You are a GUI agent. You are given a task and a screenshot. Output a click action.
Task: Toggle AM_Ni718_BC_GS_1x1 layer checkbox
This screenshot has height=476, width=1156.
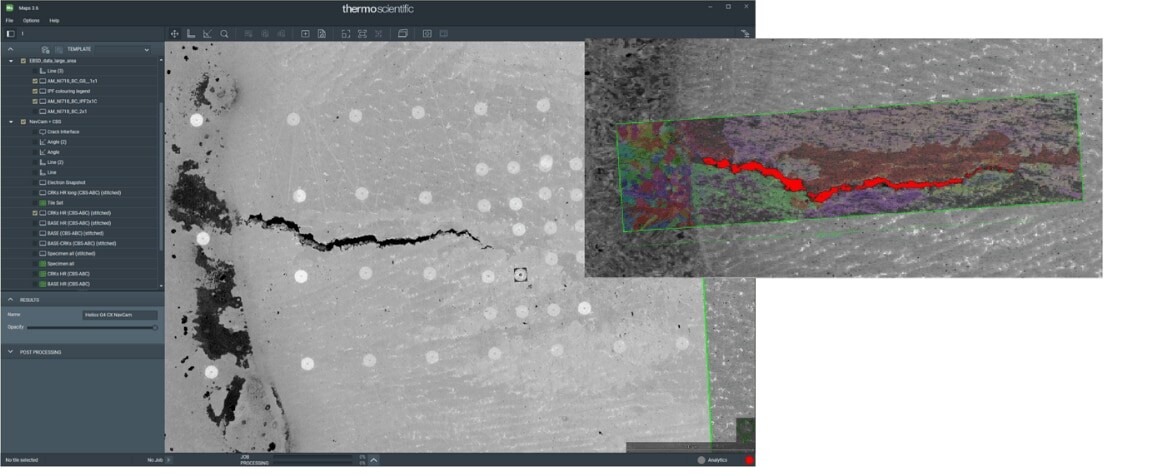click(x=33, y=80)
